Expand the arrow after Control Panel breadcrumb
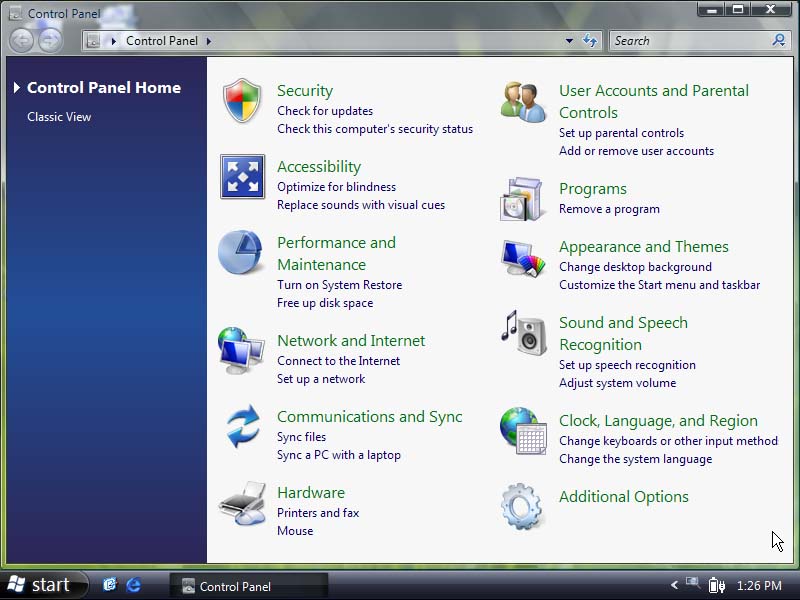Image resolution: width=800 pixels, height=600 pixels. tap(208, 41)
